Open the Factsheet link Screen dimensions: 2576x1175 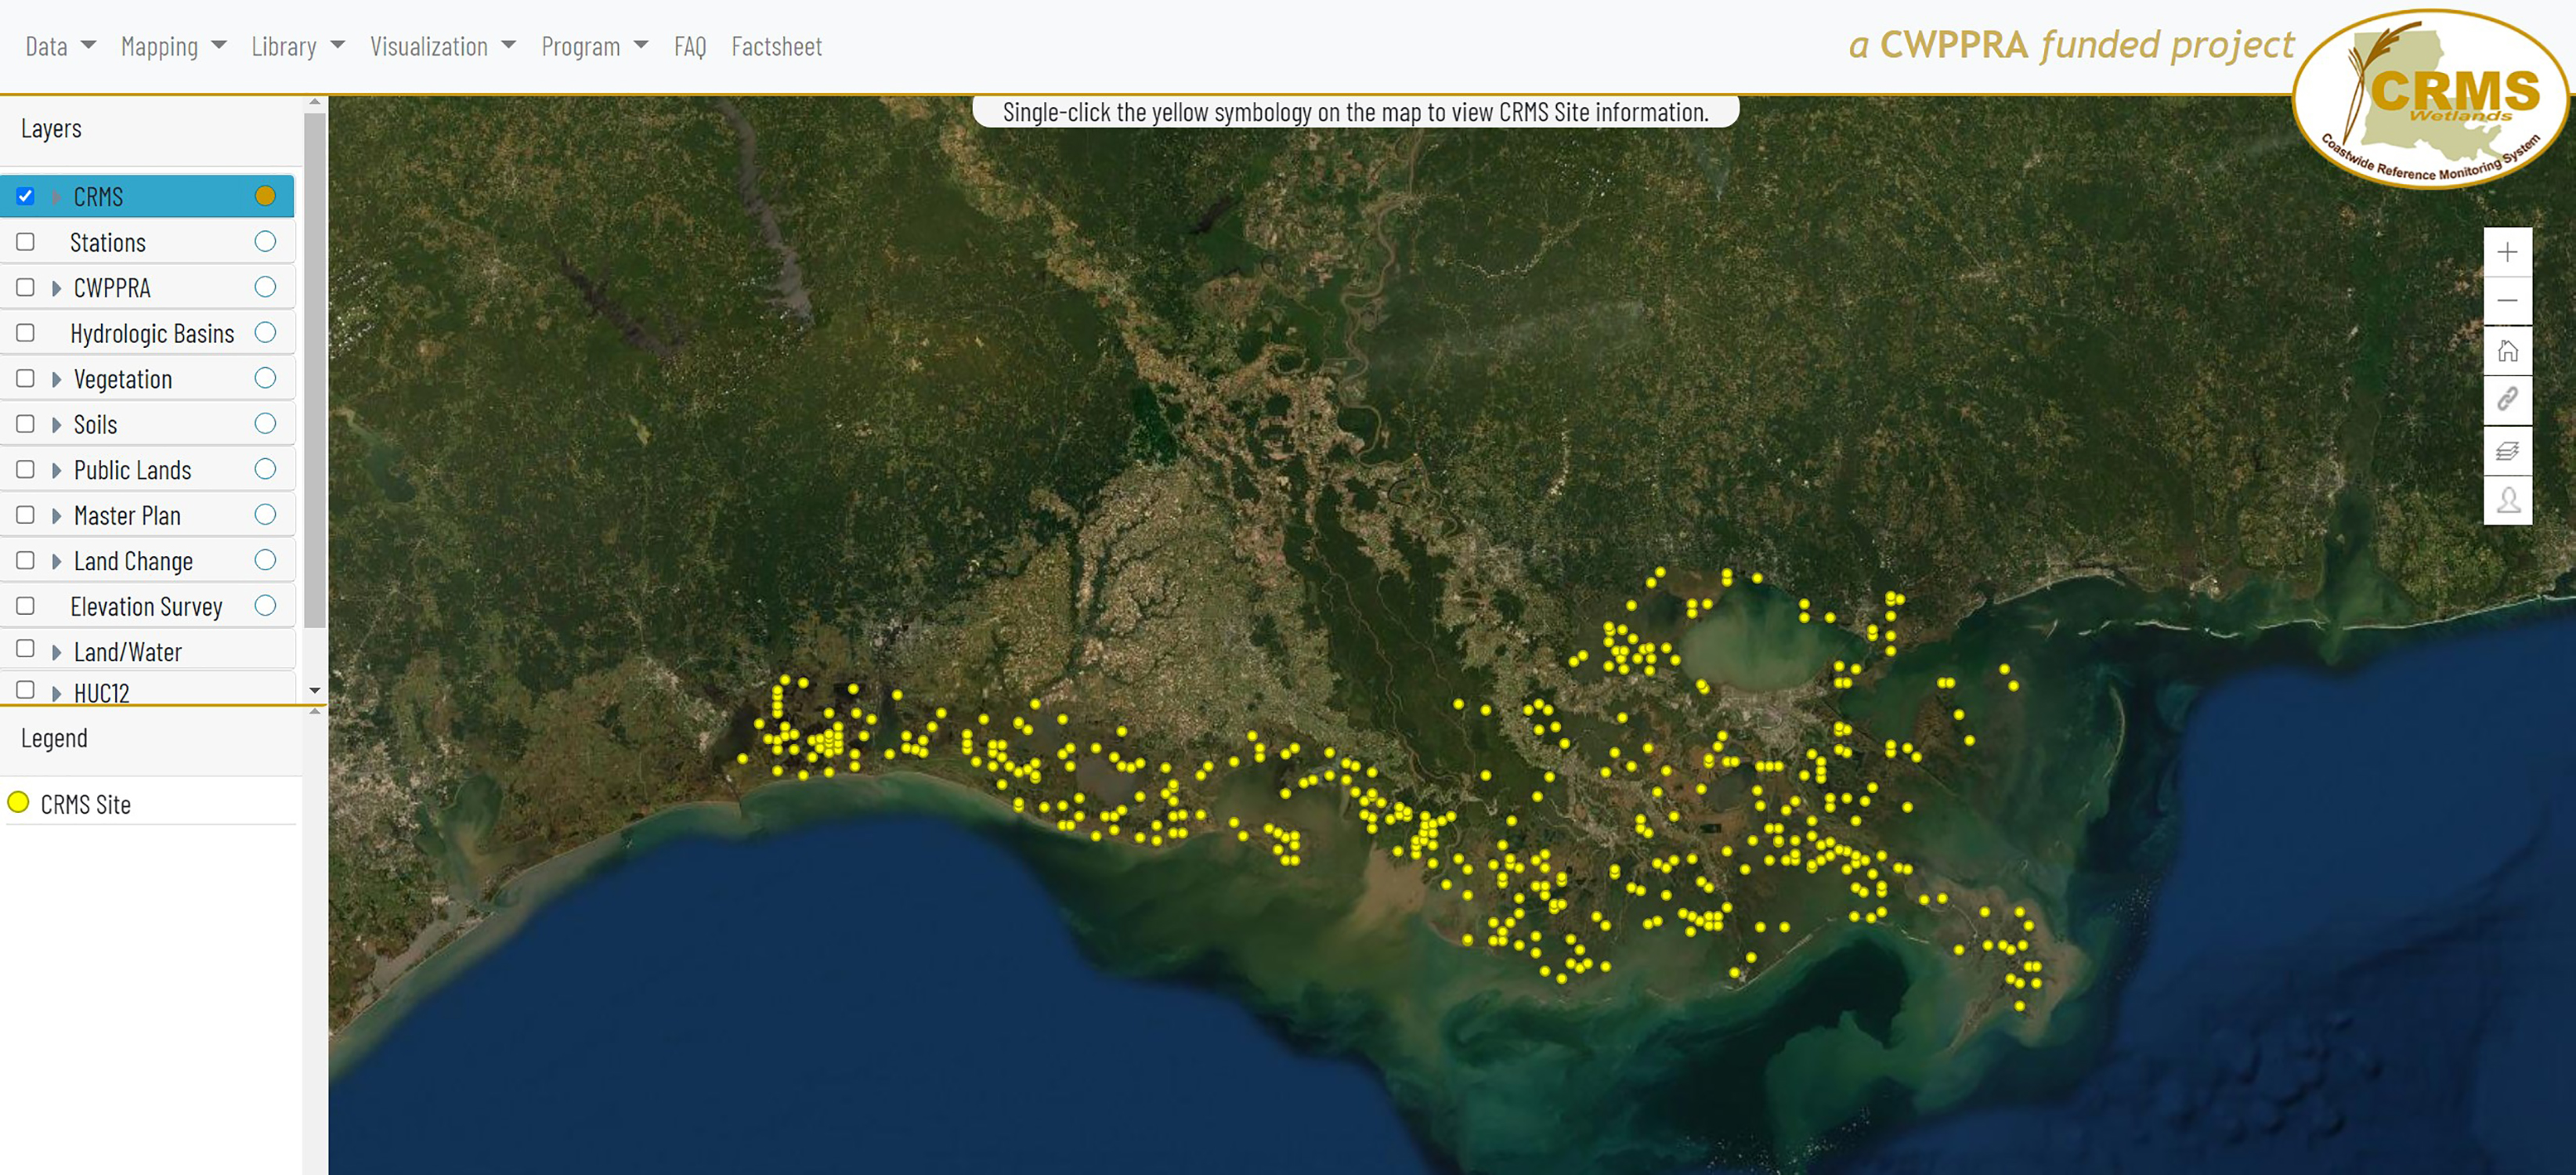coord(776,46)
